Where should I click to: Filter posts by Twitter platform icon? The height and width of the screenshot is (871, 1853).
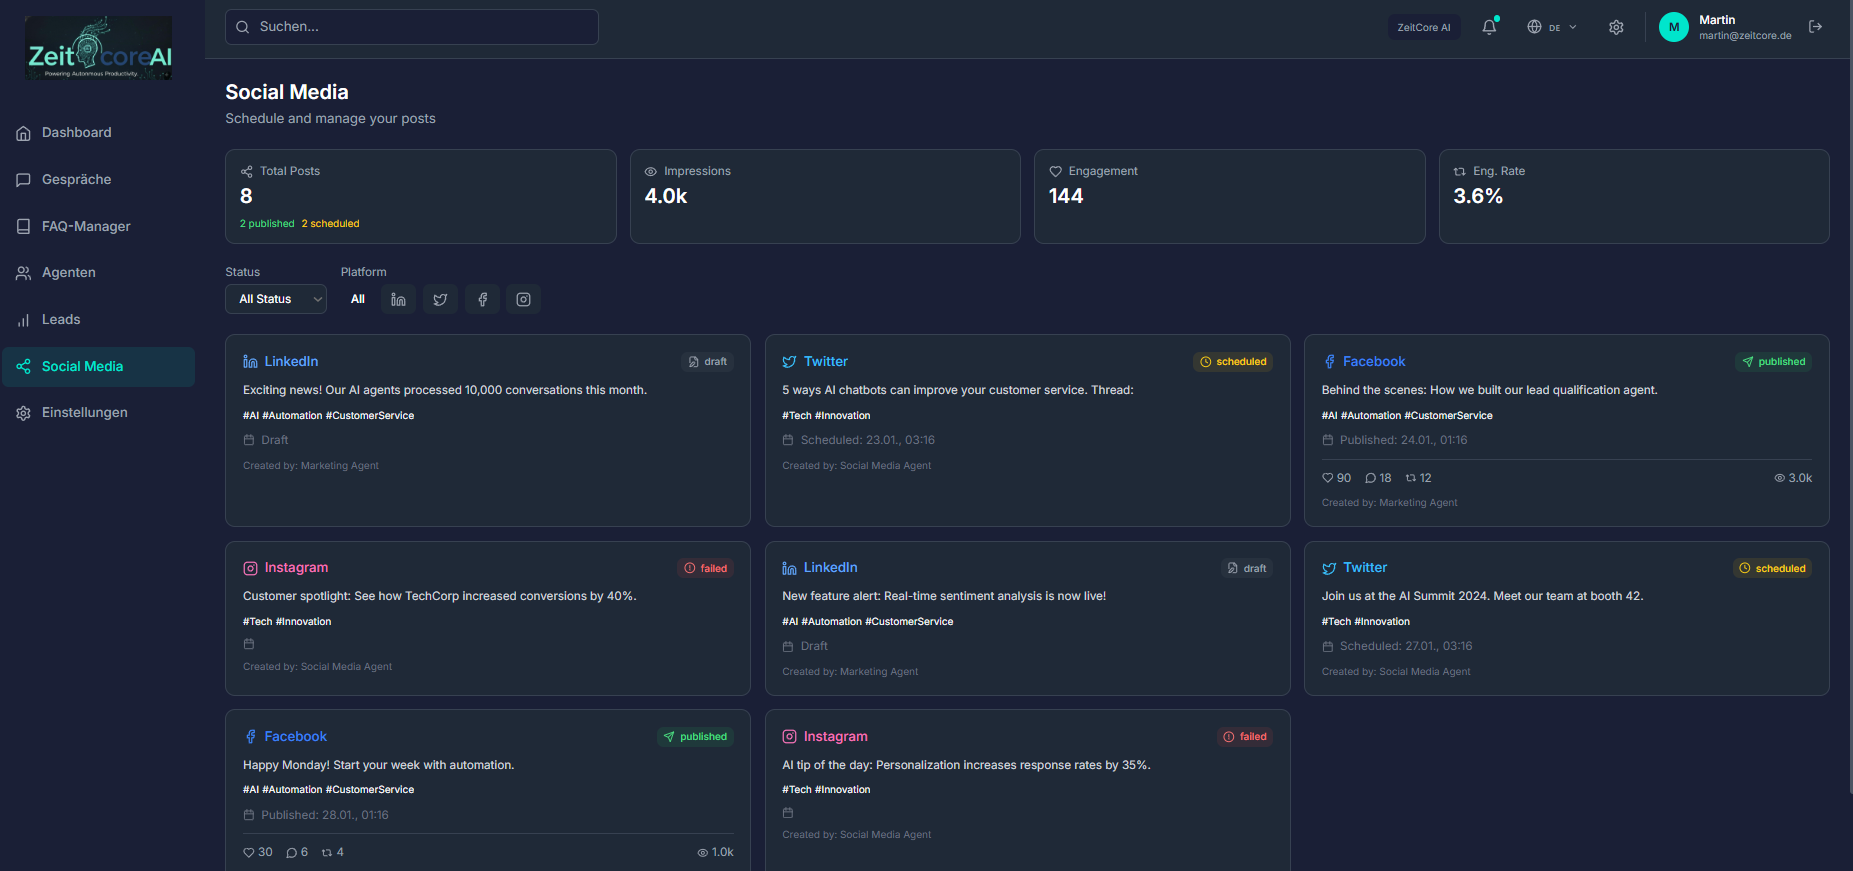pos(440,299)
